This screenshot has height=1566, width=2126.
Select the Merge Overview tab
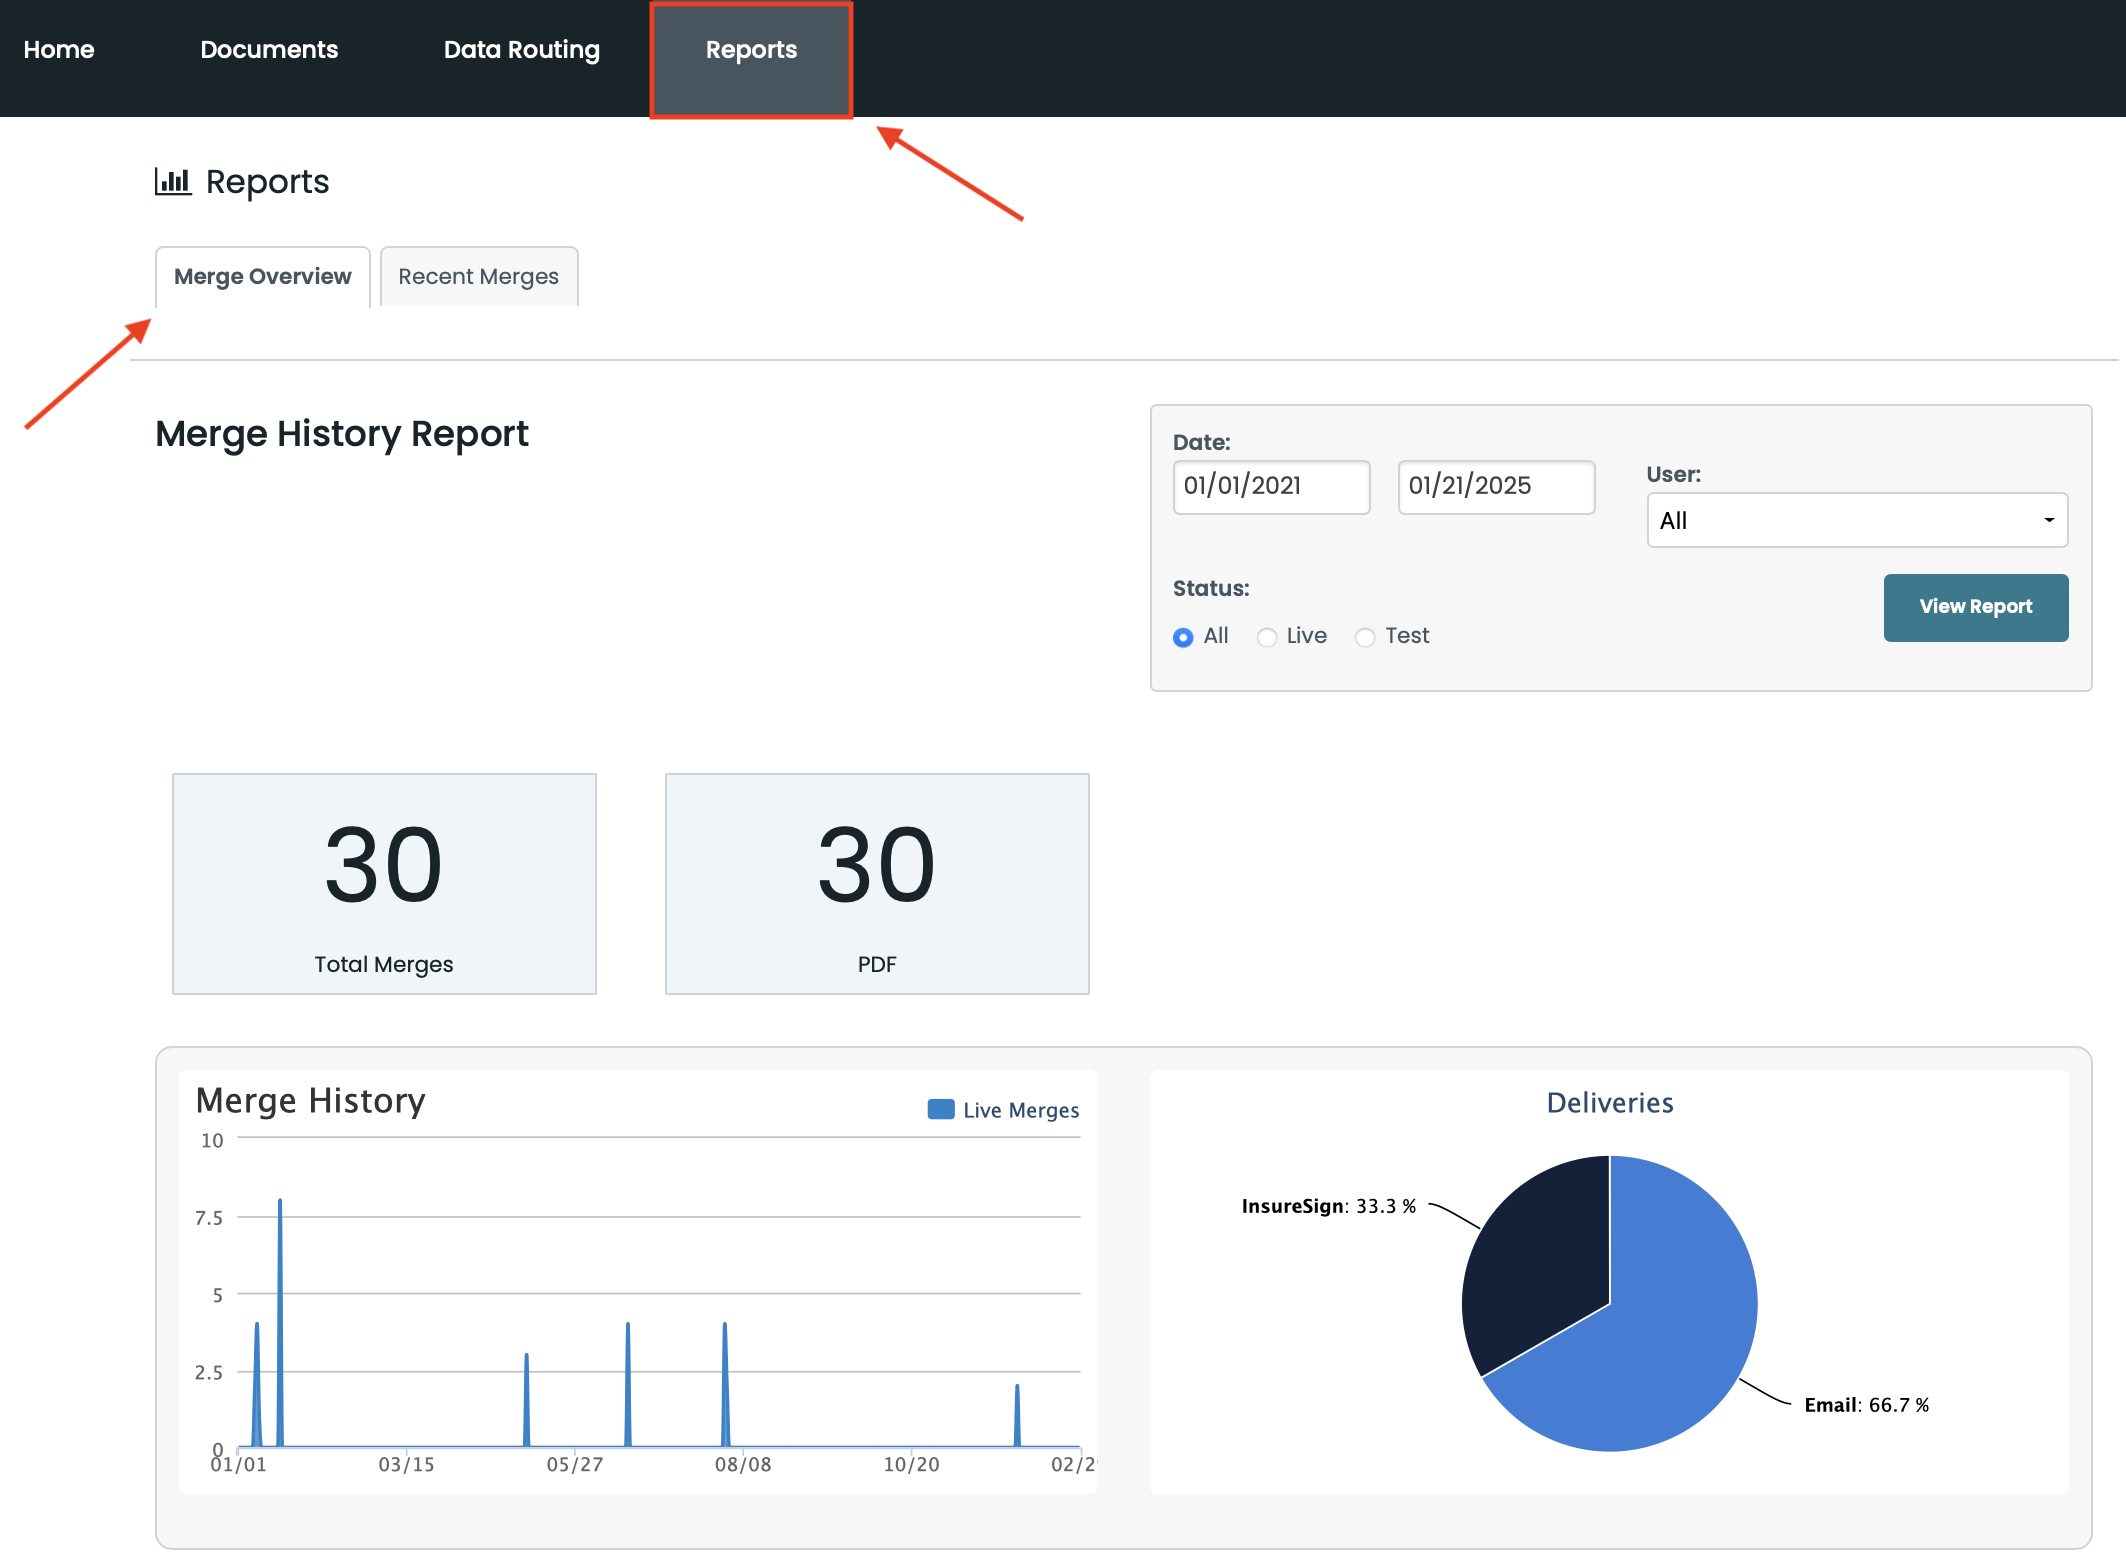click(262, 277)
